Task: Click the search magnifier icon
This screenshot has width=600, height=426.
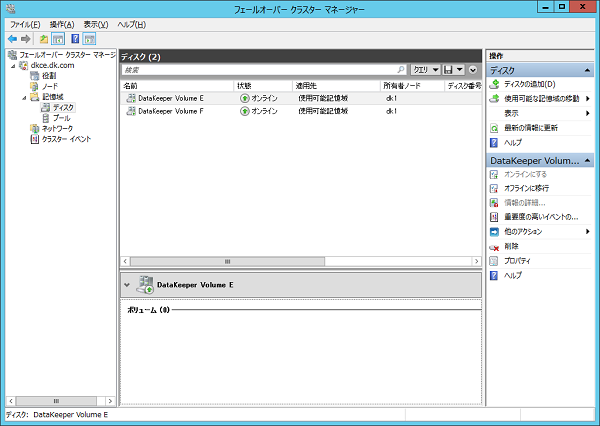Action: click(x=401, y=70)
